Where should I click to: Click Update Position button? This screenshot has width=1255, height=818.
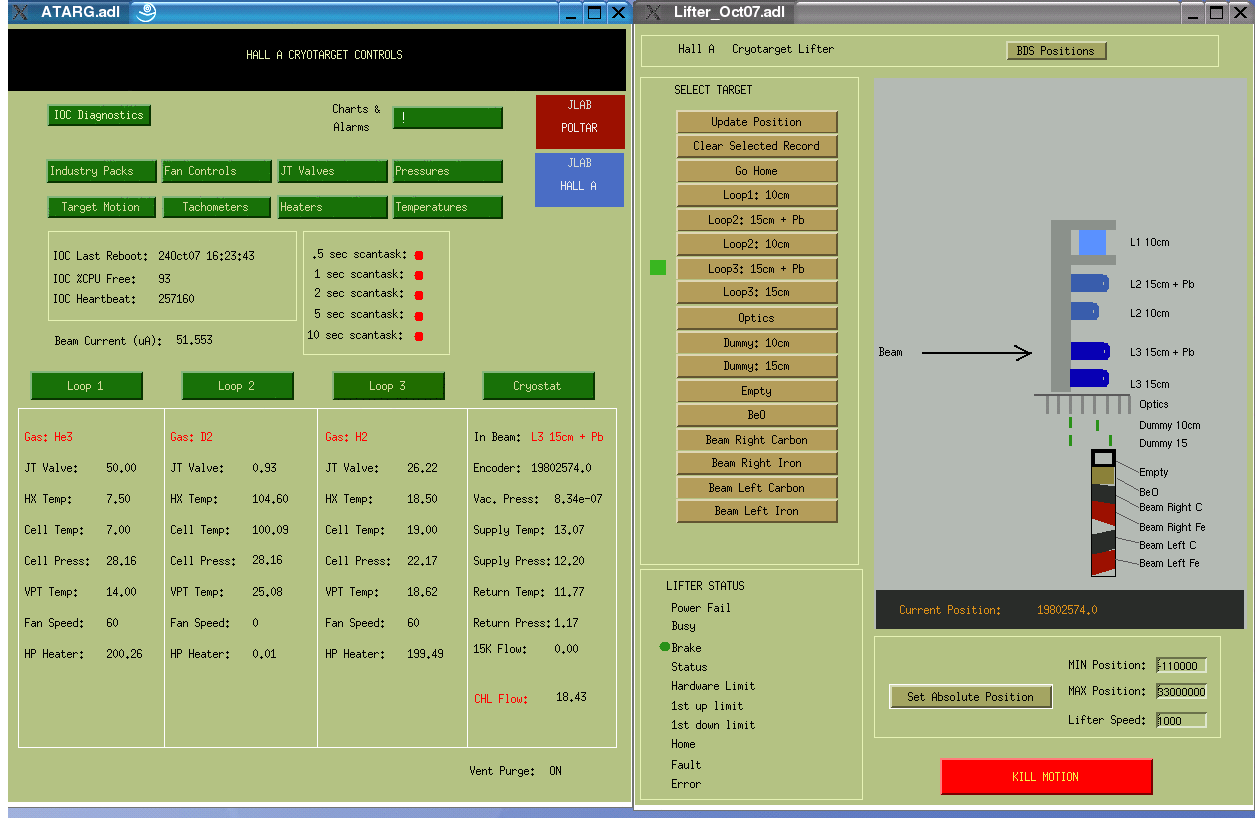pyautogui.click(x=757, y=122)
